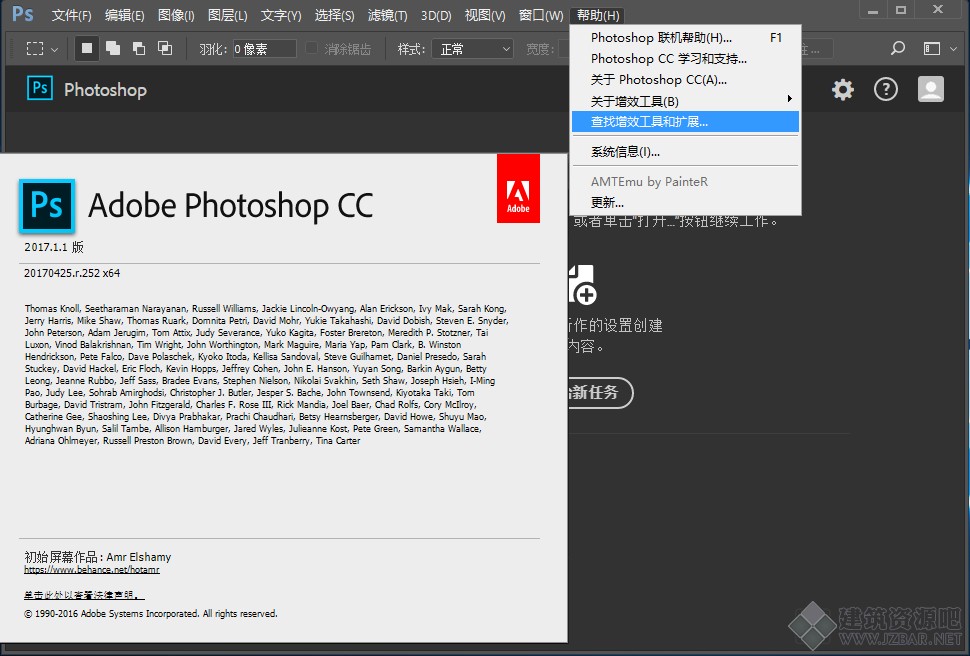Click the version text 2017.1.1 版

54,247
